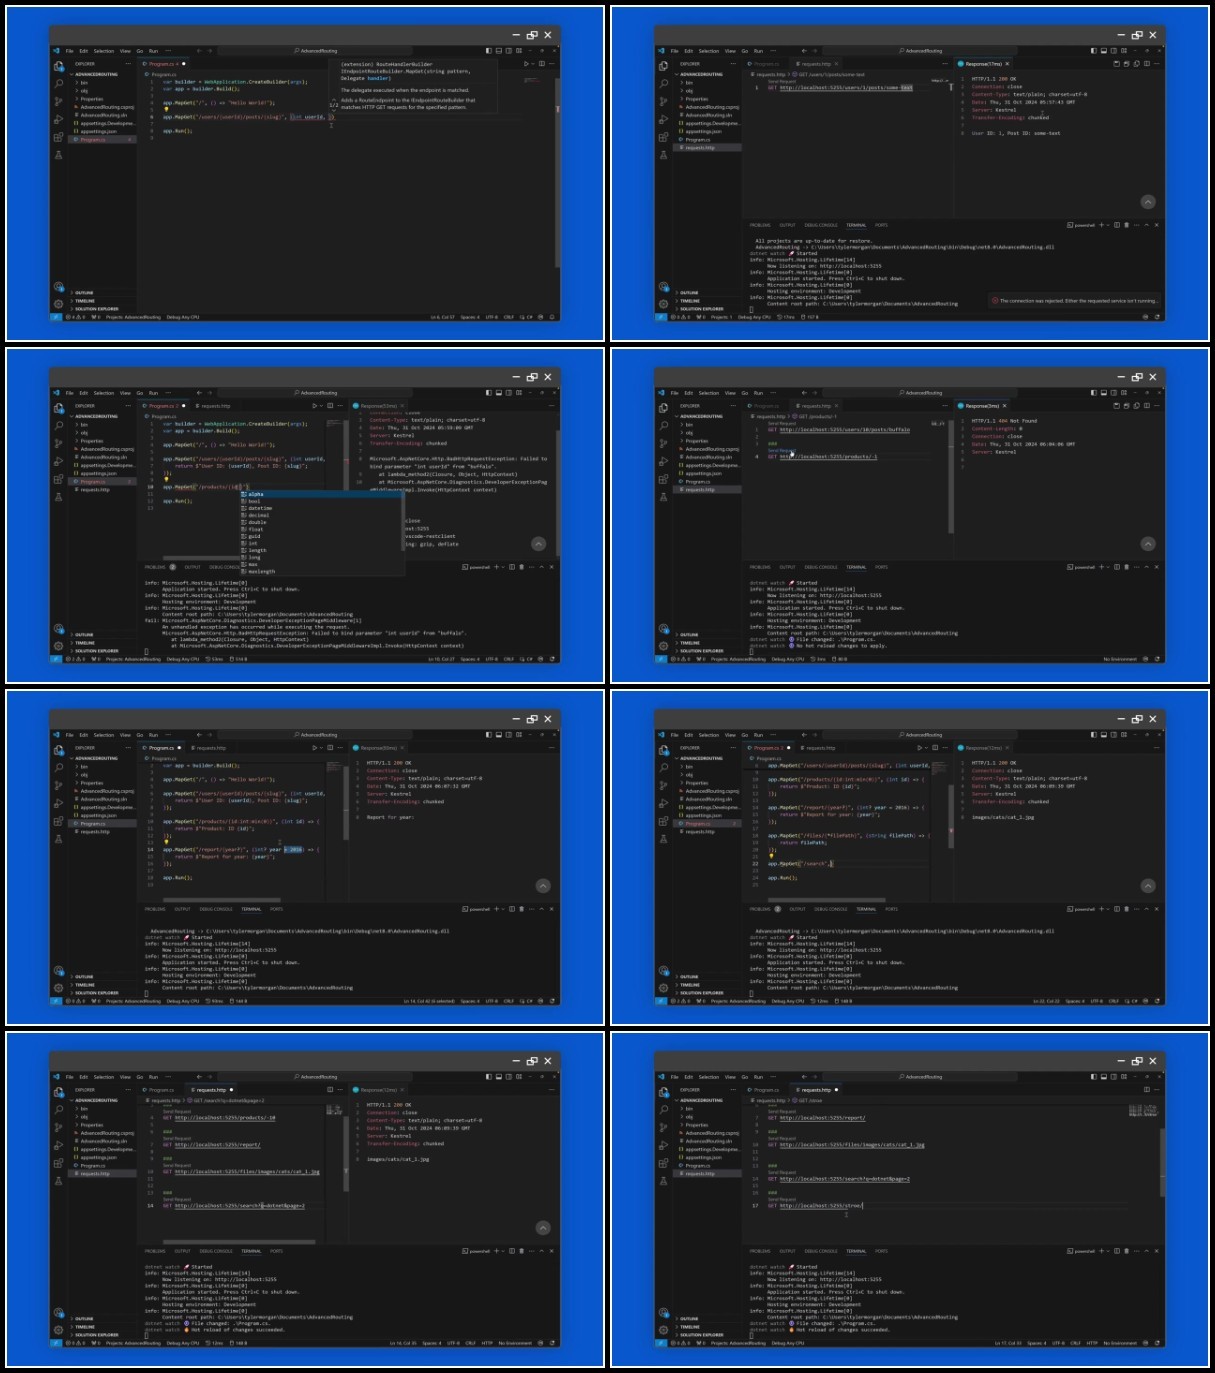Expand SOLUTION EXPLORER in MapGet tooltip window
1215x1373 pixels.
[94, 309]
